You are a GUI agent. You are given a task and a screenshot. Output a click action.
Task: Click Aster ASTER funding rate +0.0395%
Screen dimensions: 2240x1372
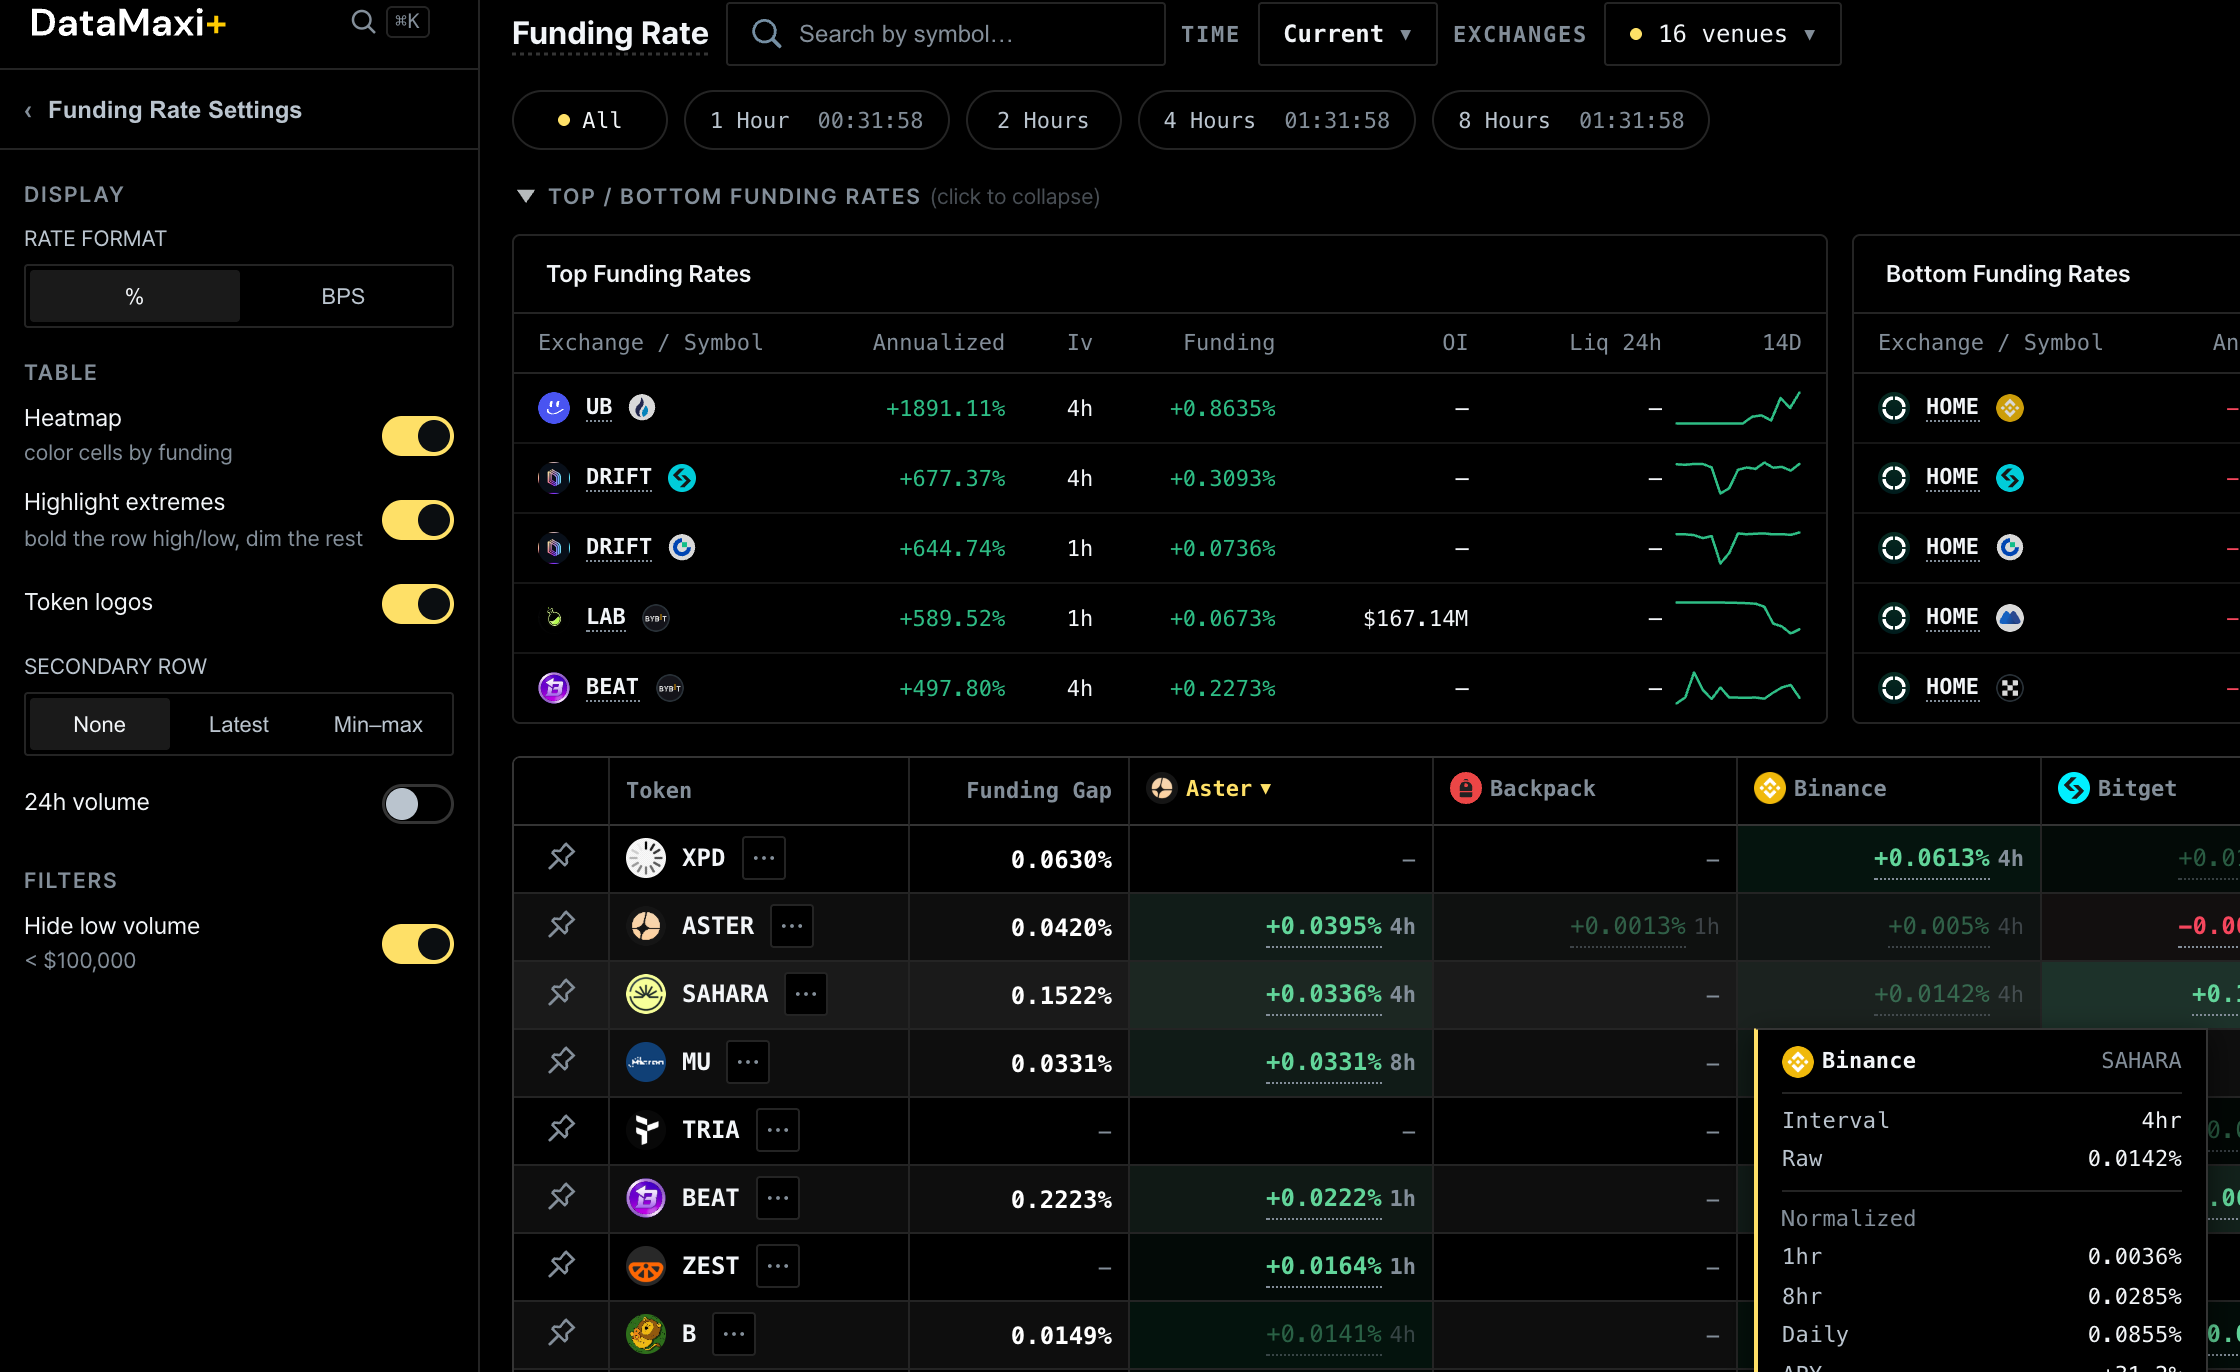point(1323,926)
